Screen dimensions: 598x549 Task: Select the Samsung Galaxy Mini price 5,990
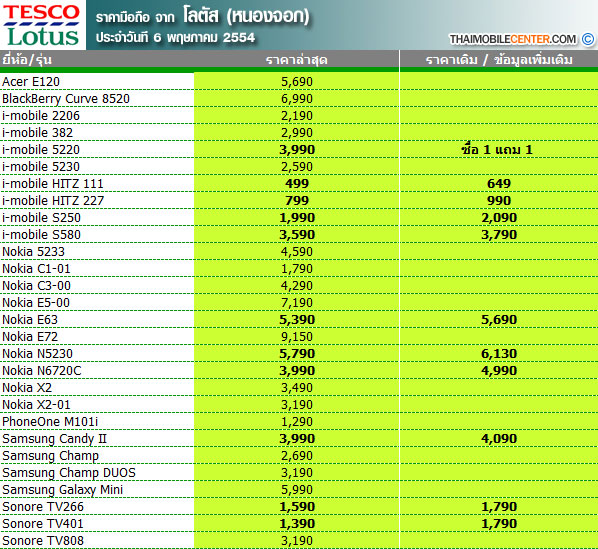pyautogui.click(x=297, y=490)
